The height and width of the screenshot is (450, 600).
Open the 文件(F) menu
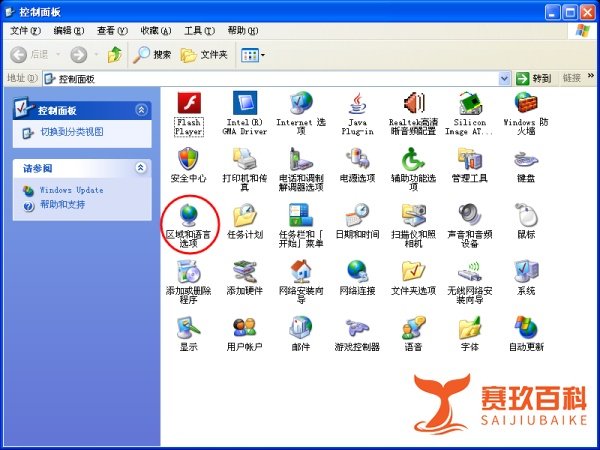coord(25,31)
